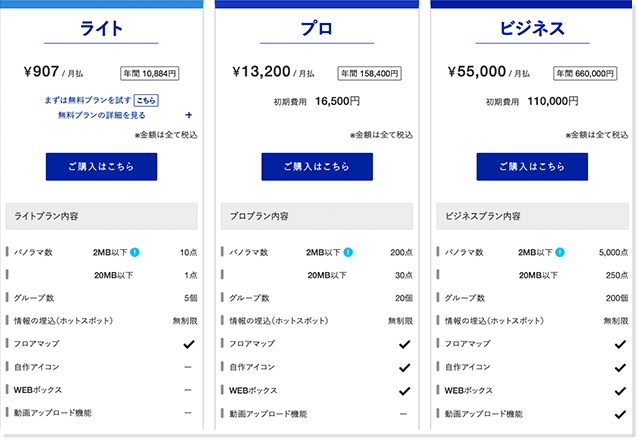The image size is (638, 440).
Task: Click the こちら free trial badge
Action: coord(146,101)
